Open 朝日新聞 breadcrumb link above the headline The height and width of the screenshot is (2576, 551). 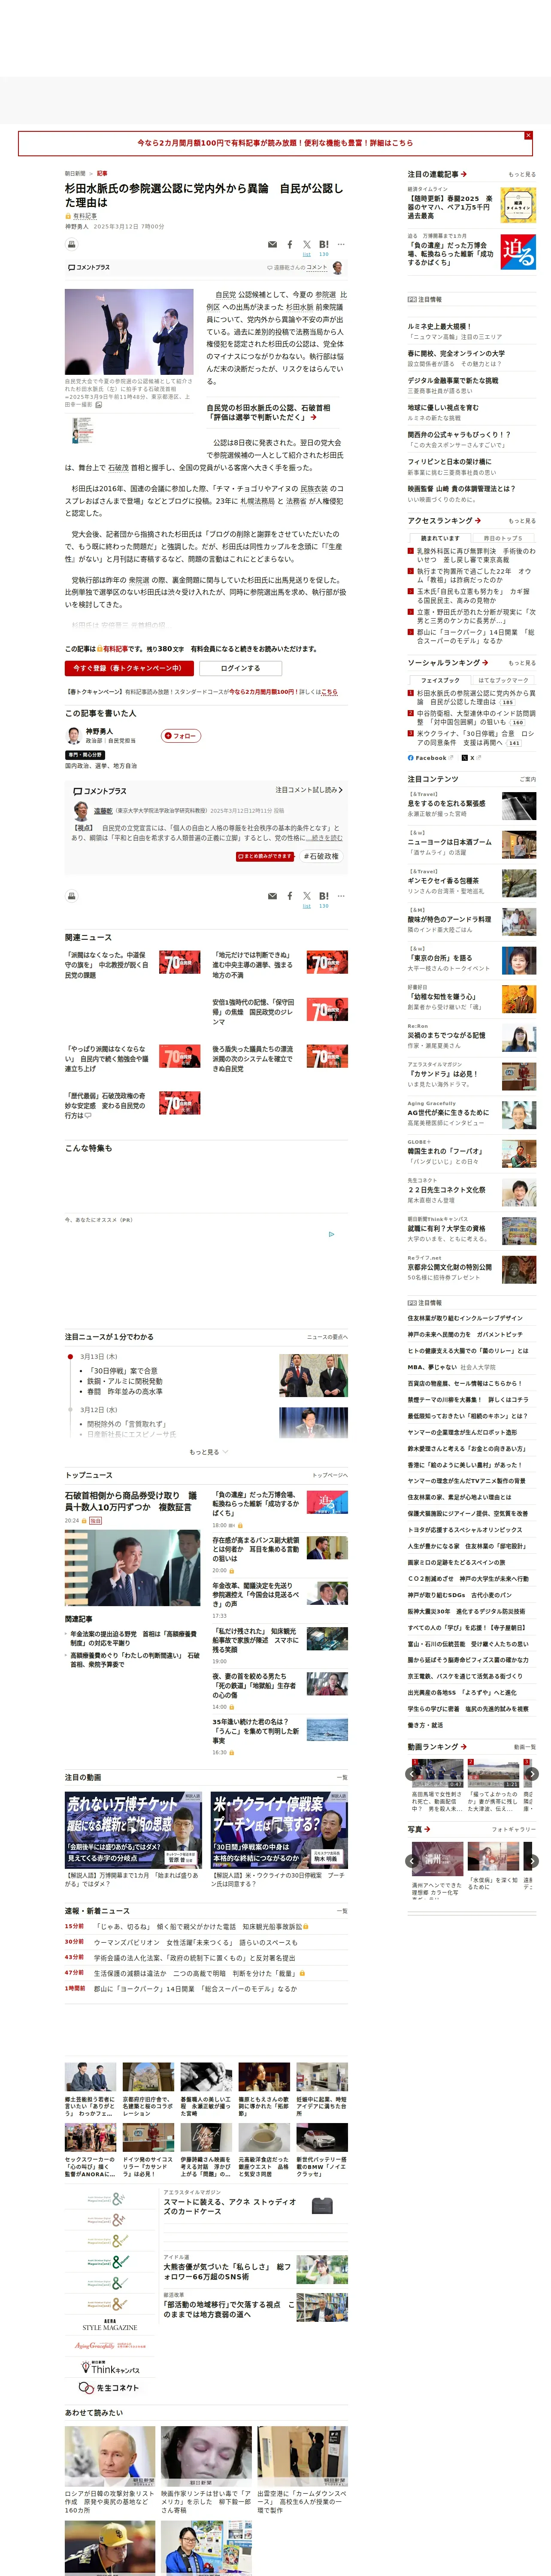[x=75, y=173]
